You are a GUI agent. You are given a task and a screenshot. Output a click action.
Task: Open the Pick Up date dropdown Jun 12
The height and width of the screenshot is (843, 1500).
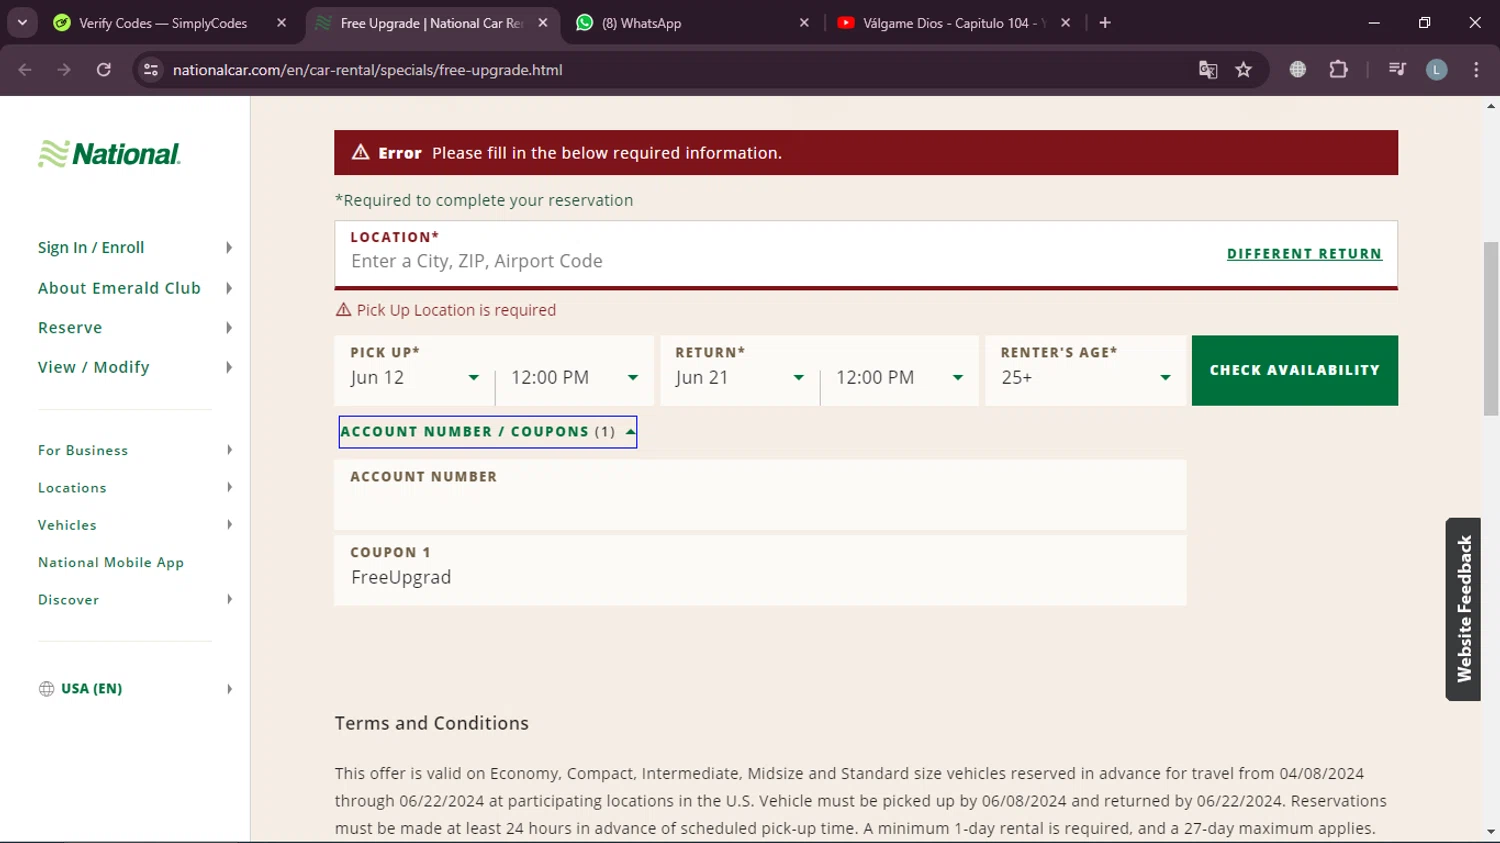pos(414,378)
